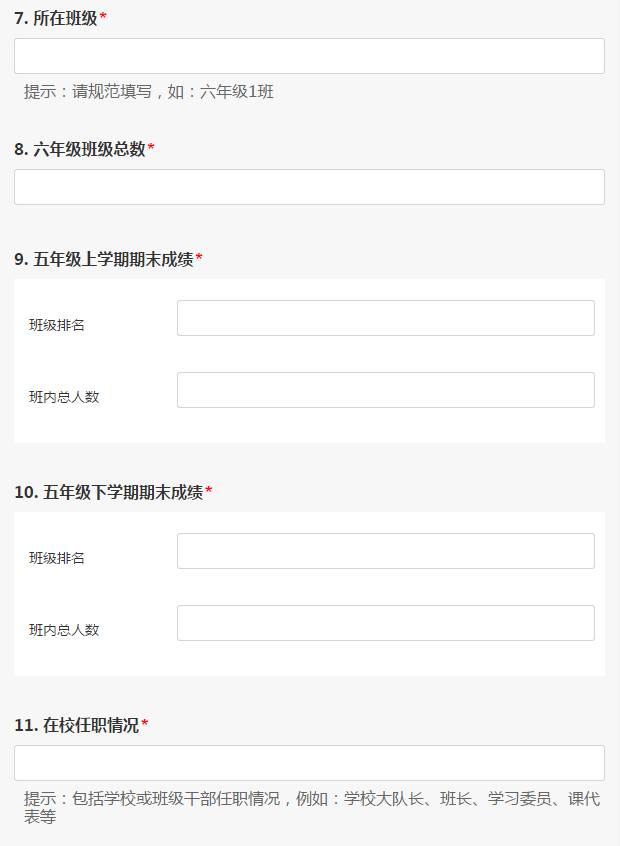Click 班内总人数 input under 五年级下学期期末成绩

(385, 623)
